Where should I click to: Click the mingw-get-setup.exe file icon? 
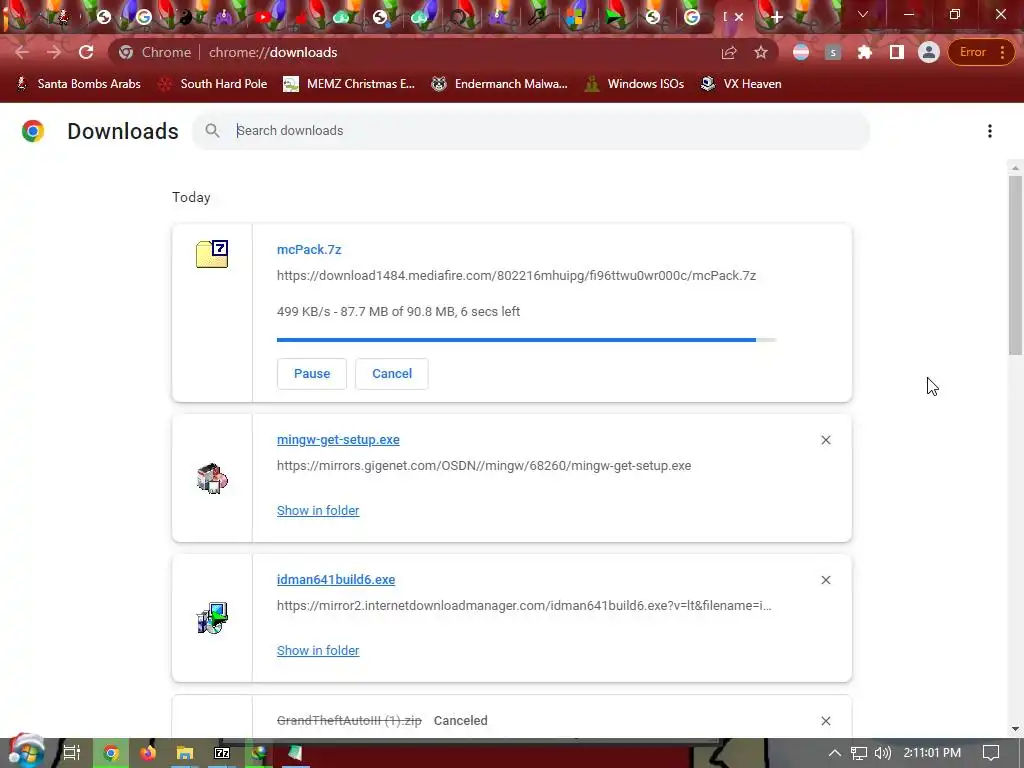212,479
